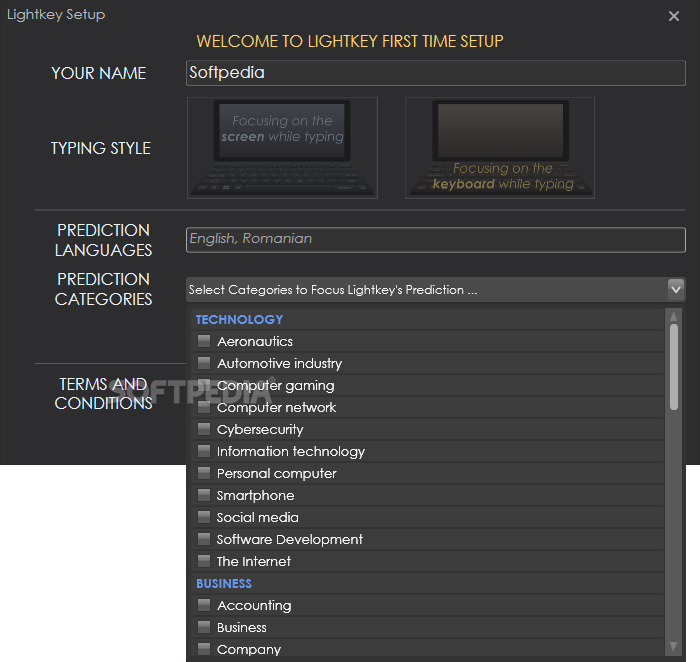
Task: Check the Business category box
Action: coord(204,627)
